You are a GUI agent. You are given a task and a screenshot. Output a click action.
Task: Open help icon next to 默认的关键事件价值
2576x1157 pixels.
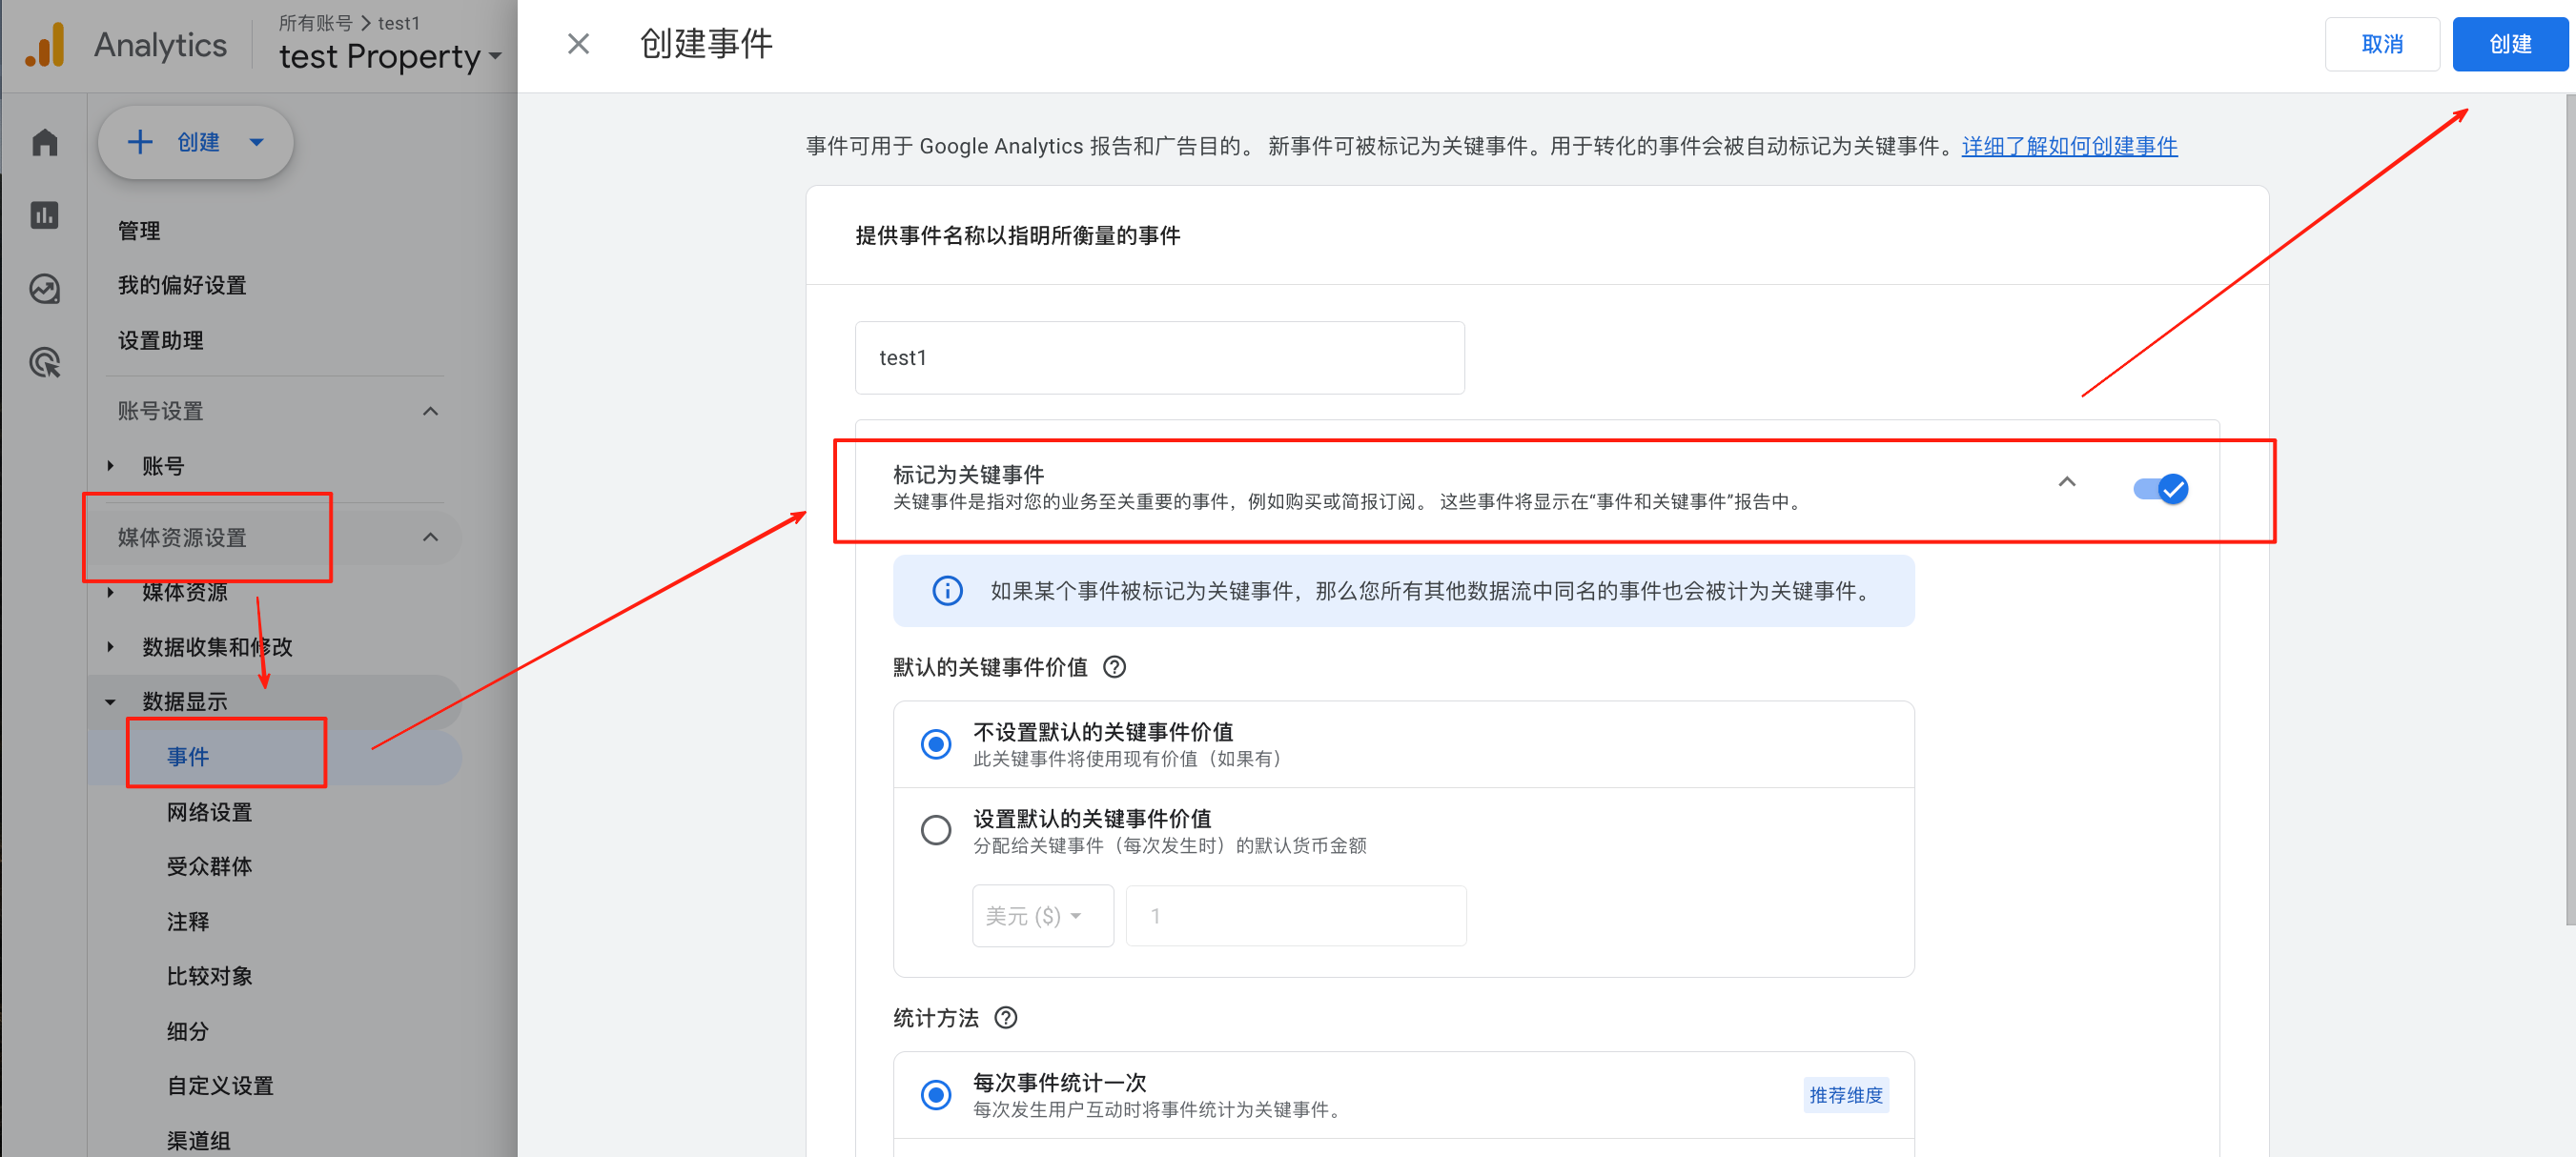pyautogui.click(x=1115, y=667)
